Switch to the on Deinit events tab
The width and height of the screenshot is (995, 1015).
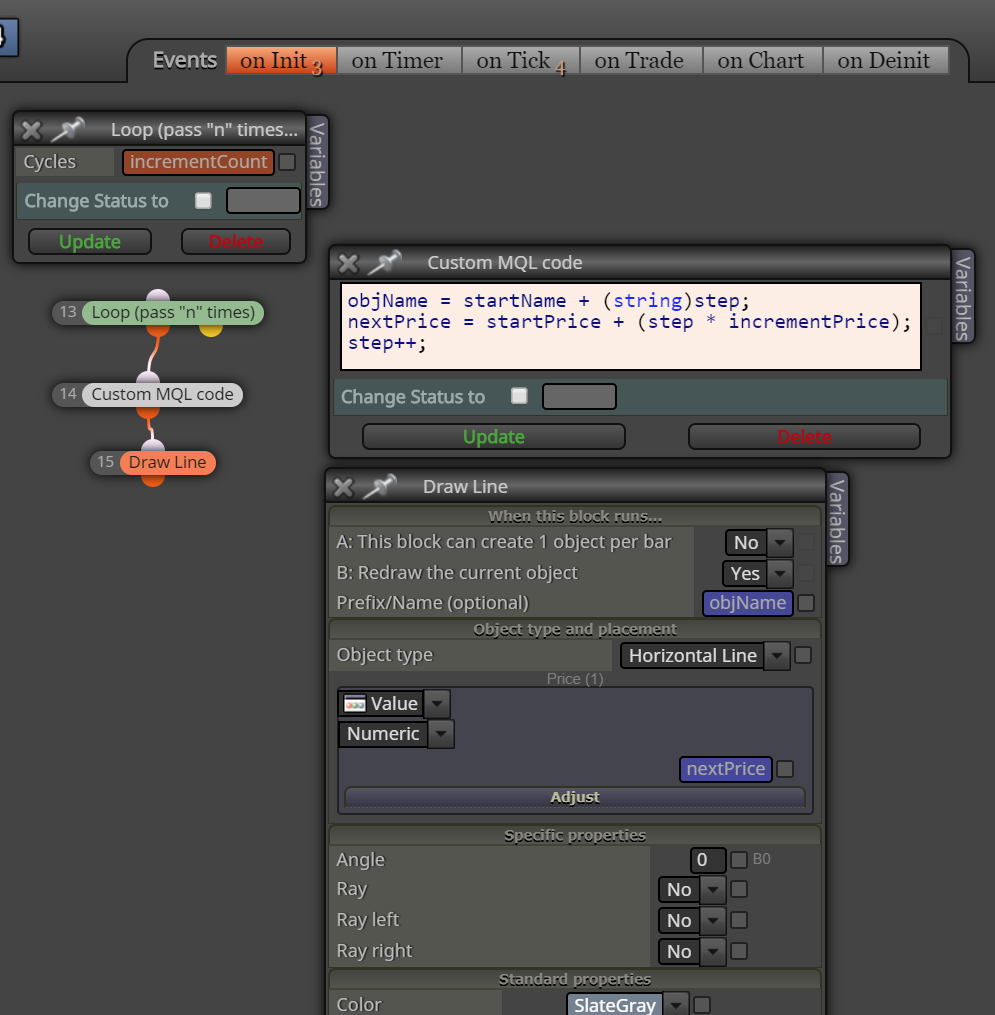pos(884,61)
